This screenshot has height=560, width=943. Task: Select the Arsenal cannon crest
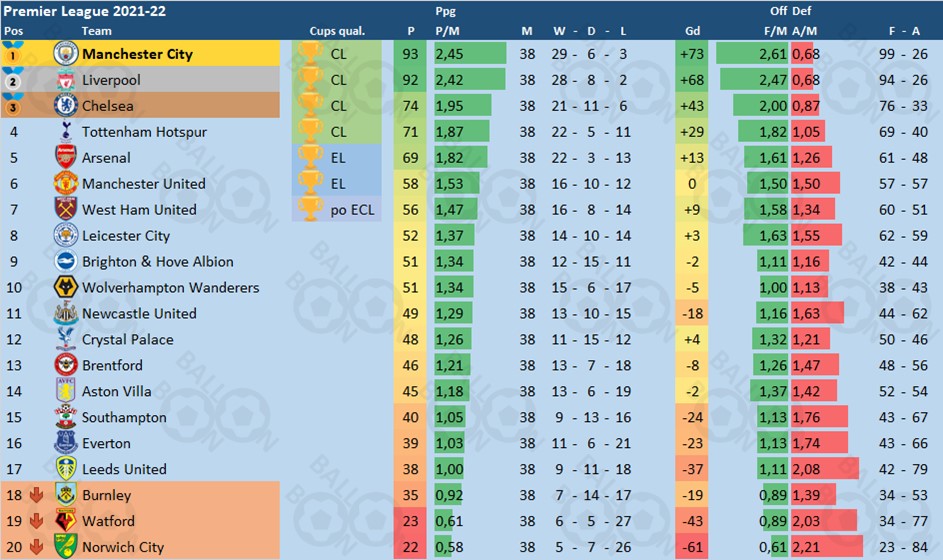point(66,157)
